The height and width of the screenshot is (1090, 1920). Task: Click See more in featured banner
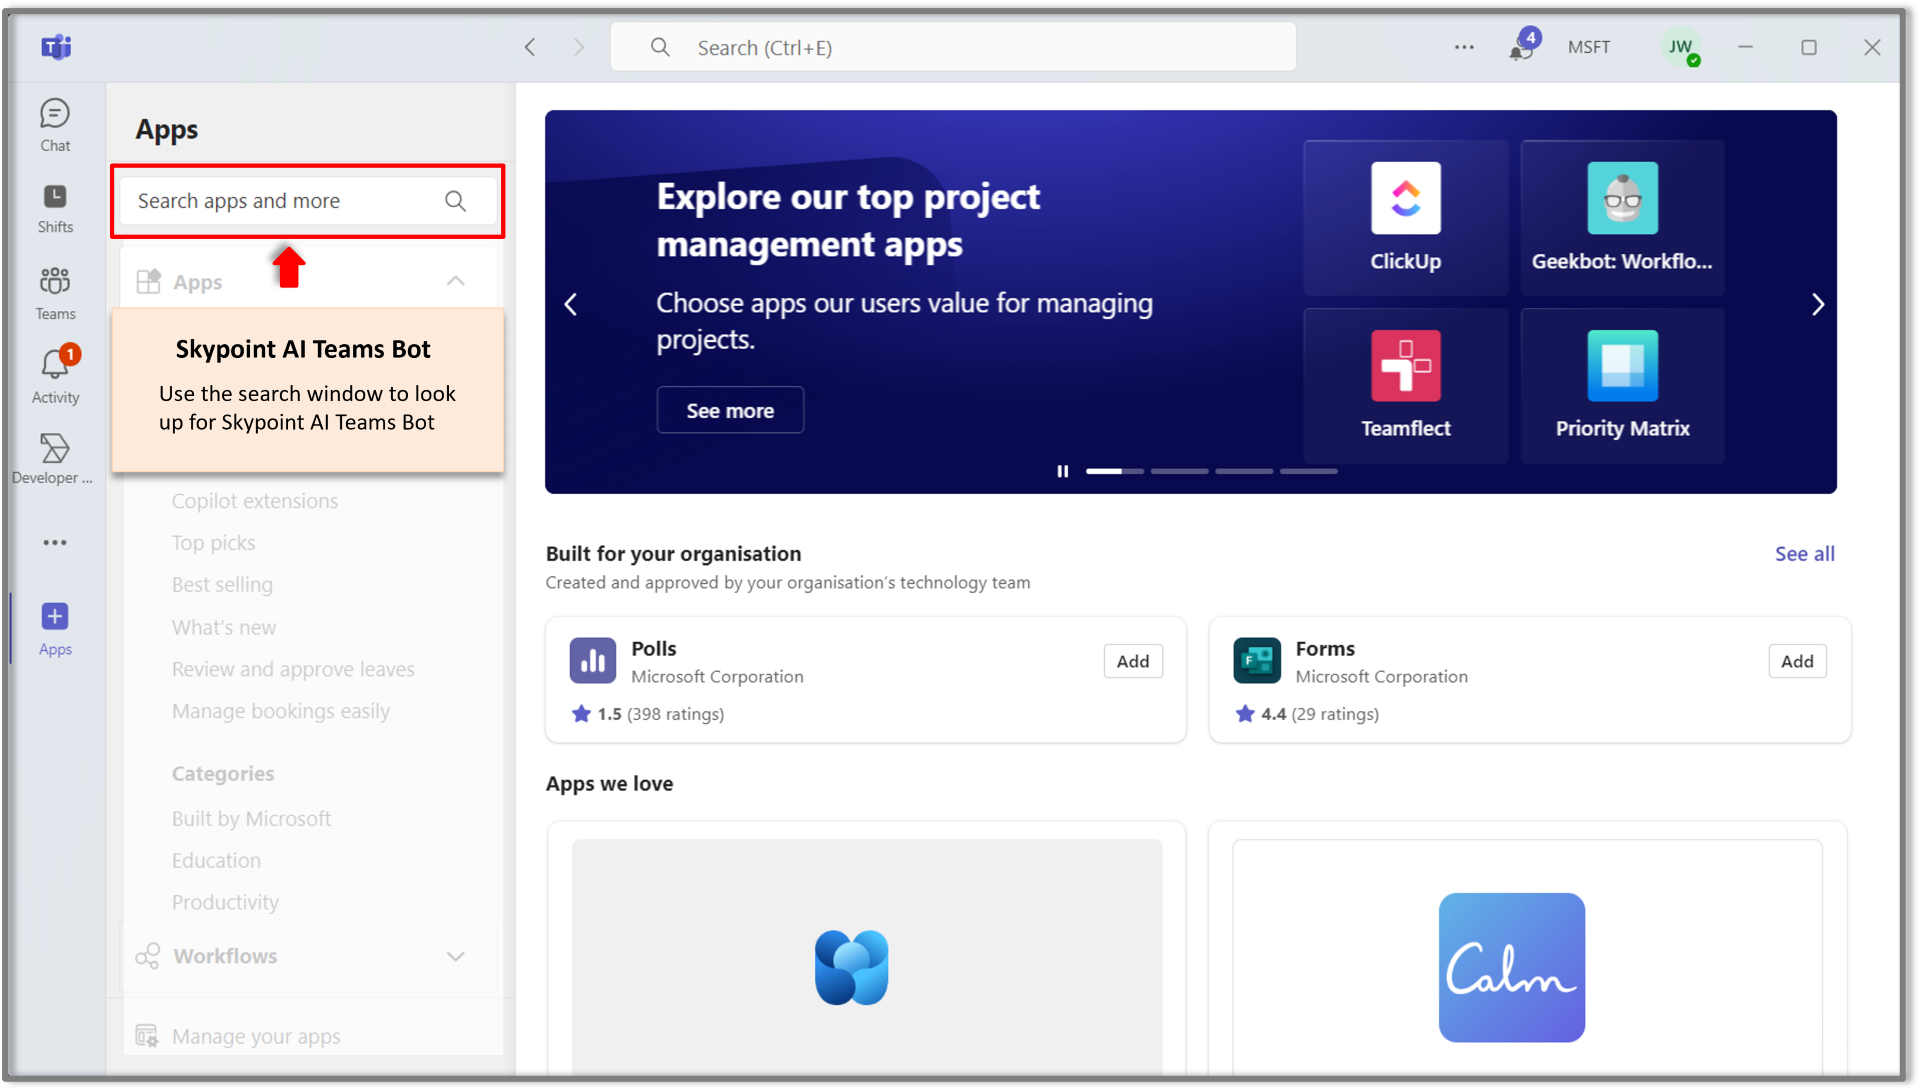tap(731, 410)
